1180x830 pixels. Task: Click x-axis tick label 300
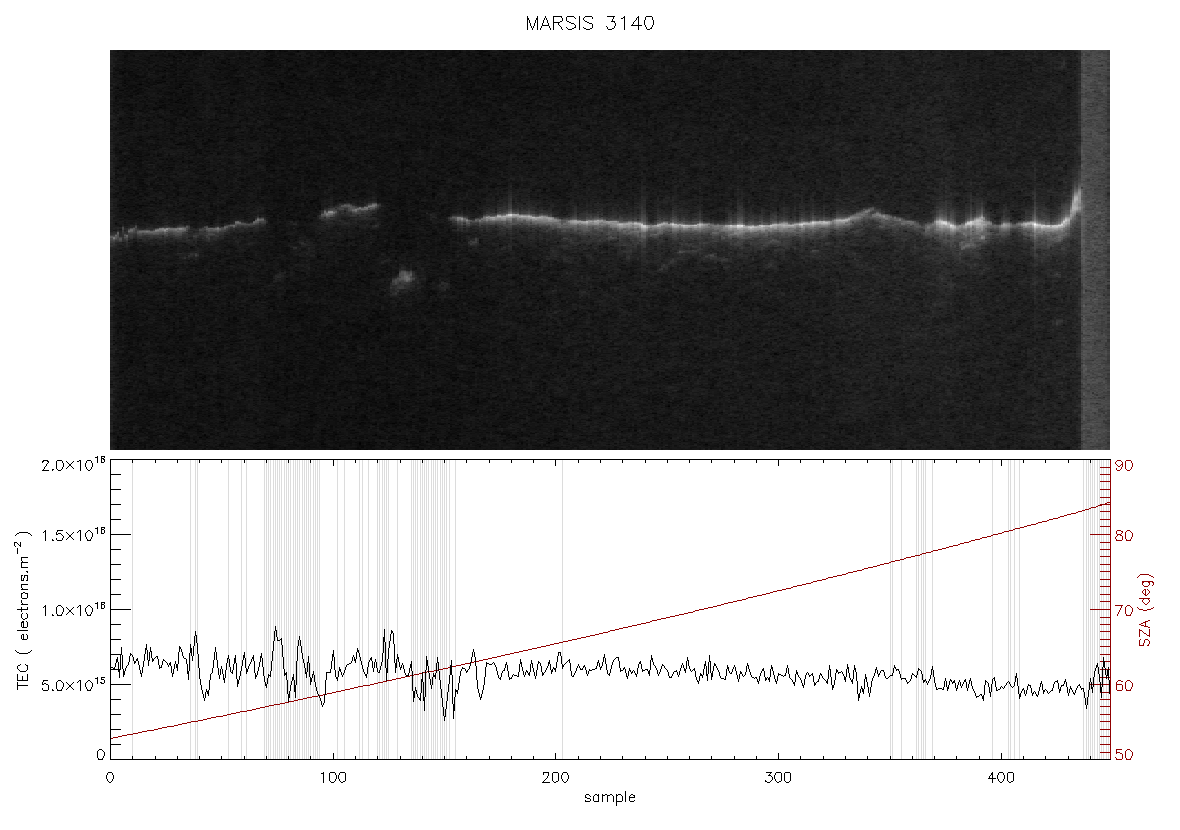pyautogui.click(x=777, y=778)
